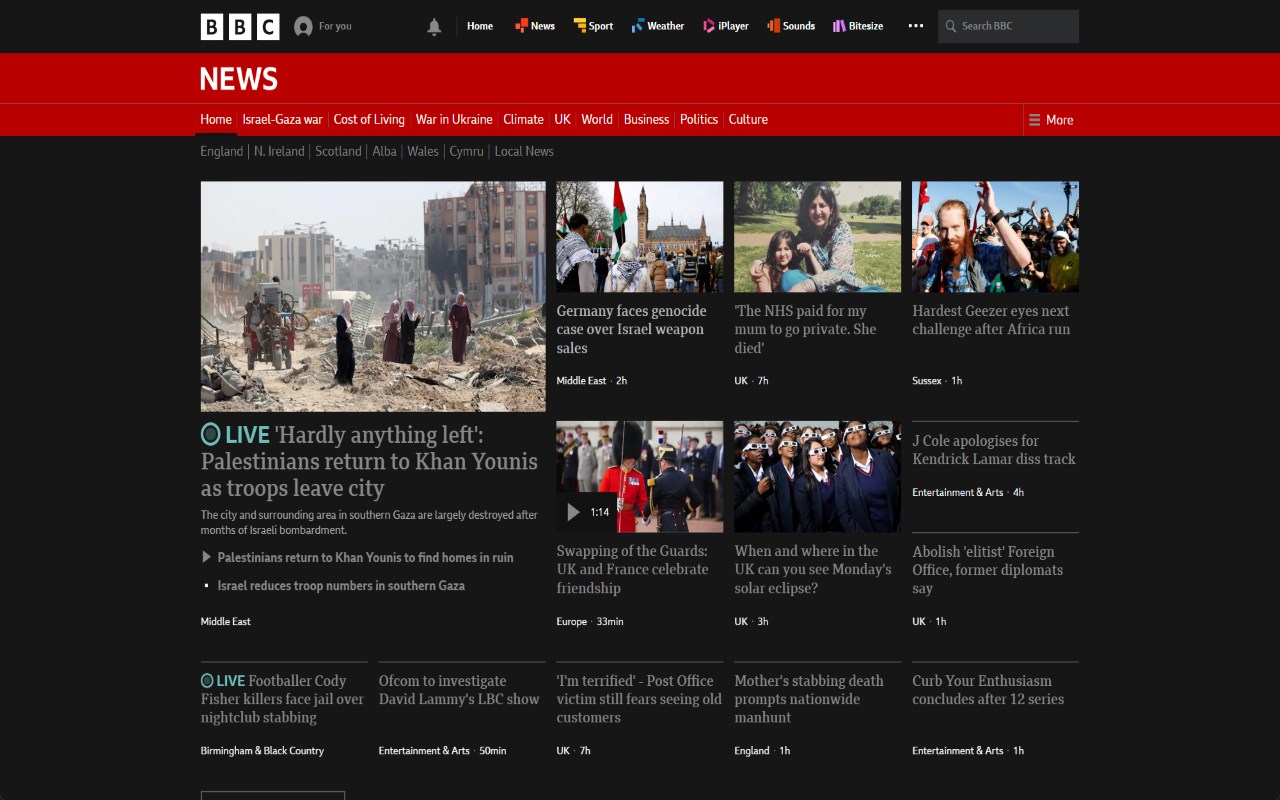Open 'J Cole apologises' headline
1280x800 pixels.
[x=994, y=450]
